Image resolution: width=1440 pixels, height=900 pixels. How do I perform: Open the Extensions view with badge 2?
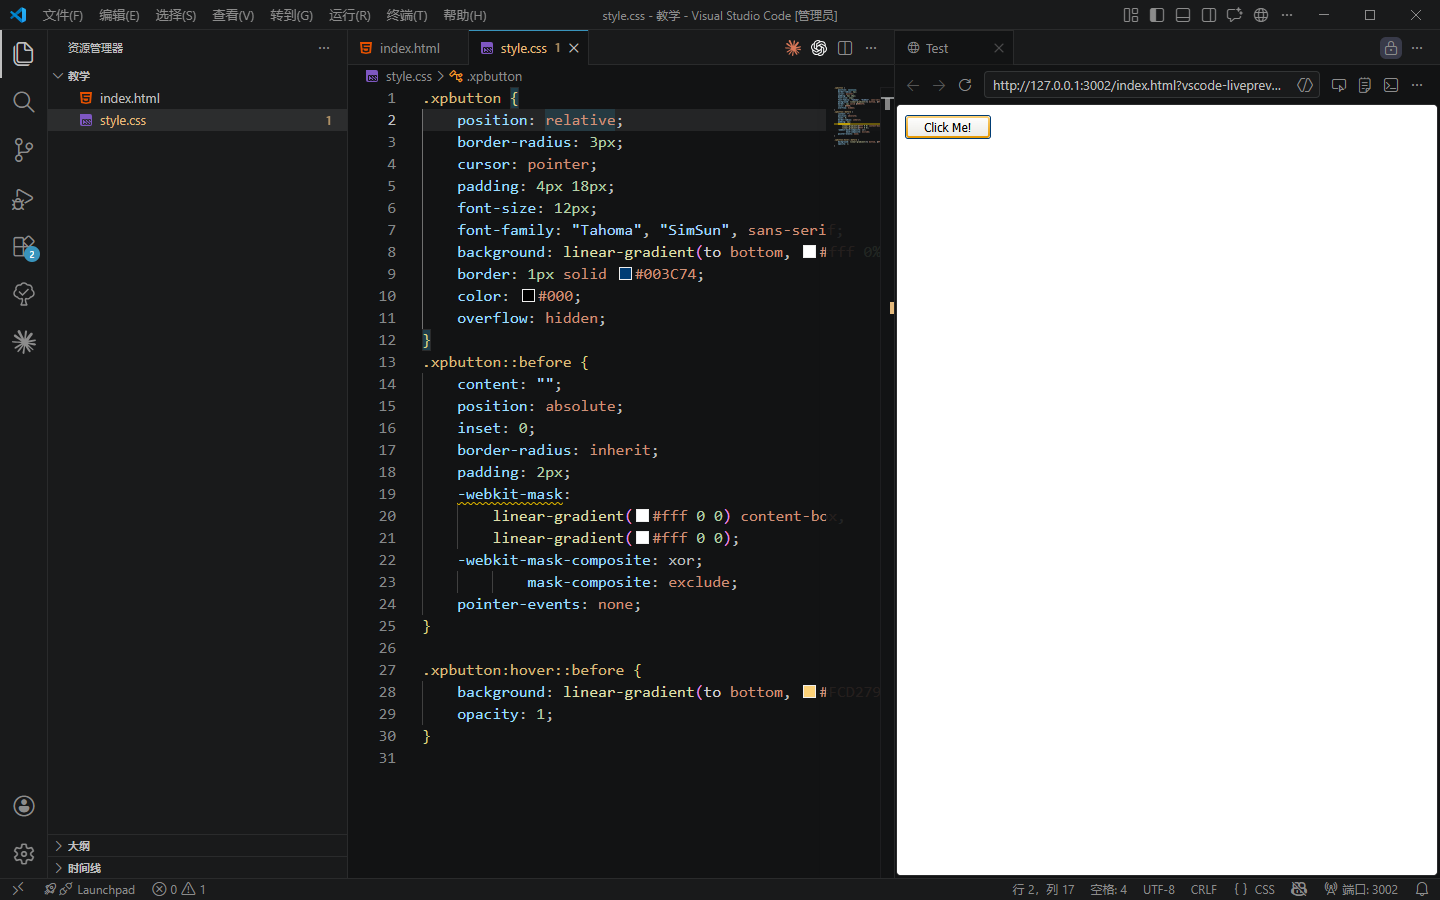[x=24, y=246]
